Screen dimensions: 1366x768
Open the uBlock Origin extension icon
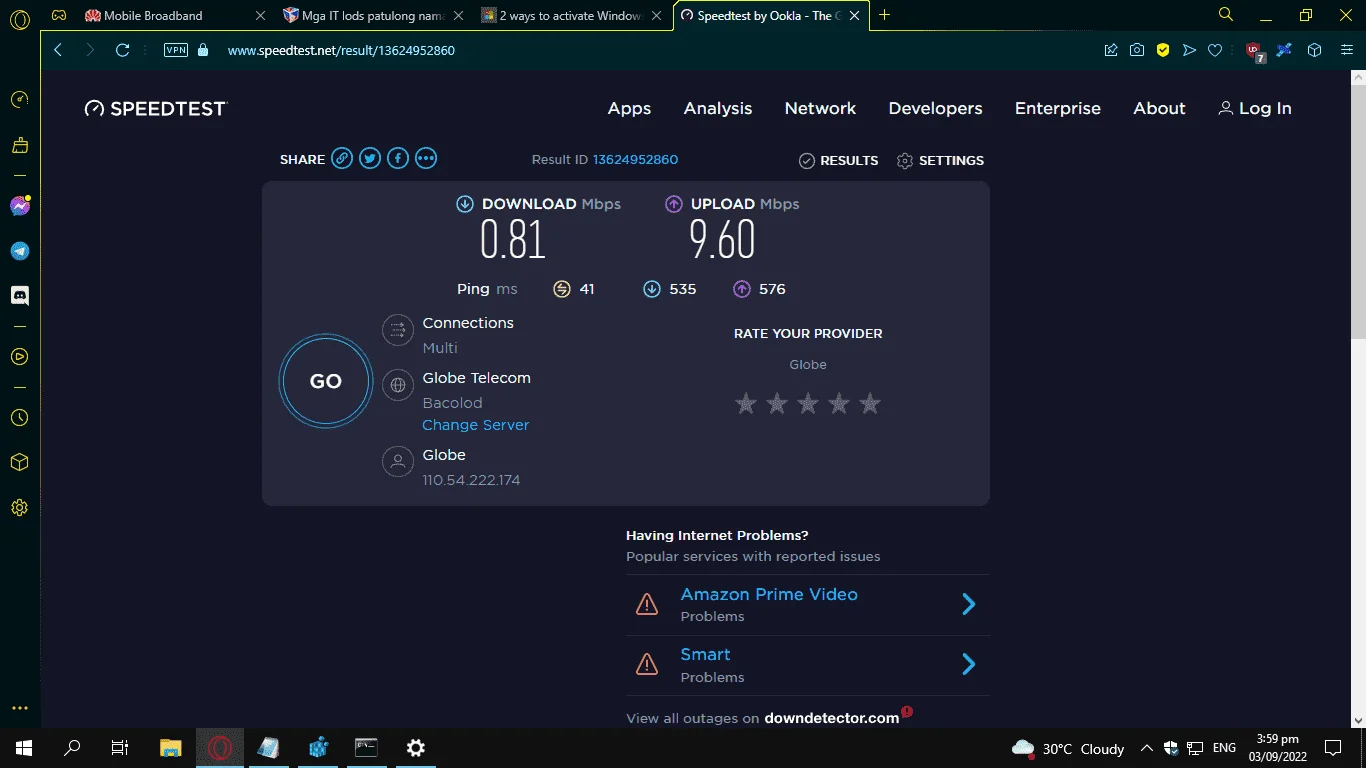[1255, 51]
